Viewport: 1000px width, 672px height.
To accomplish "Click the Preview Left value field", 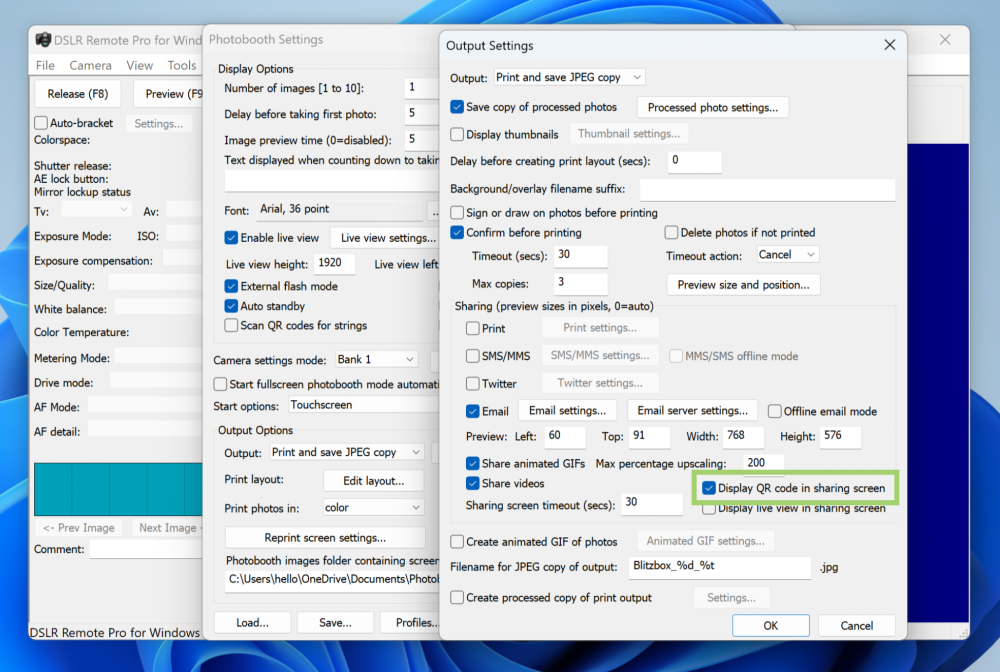I will [x=565, y=436].
